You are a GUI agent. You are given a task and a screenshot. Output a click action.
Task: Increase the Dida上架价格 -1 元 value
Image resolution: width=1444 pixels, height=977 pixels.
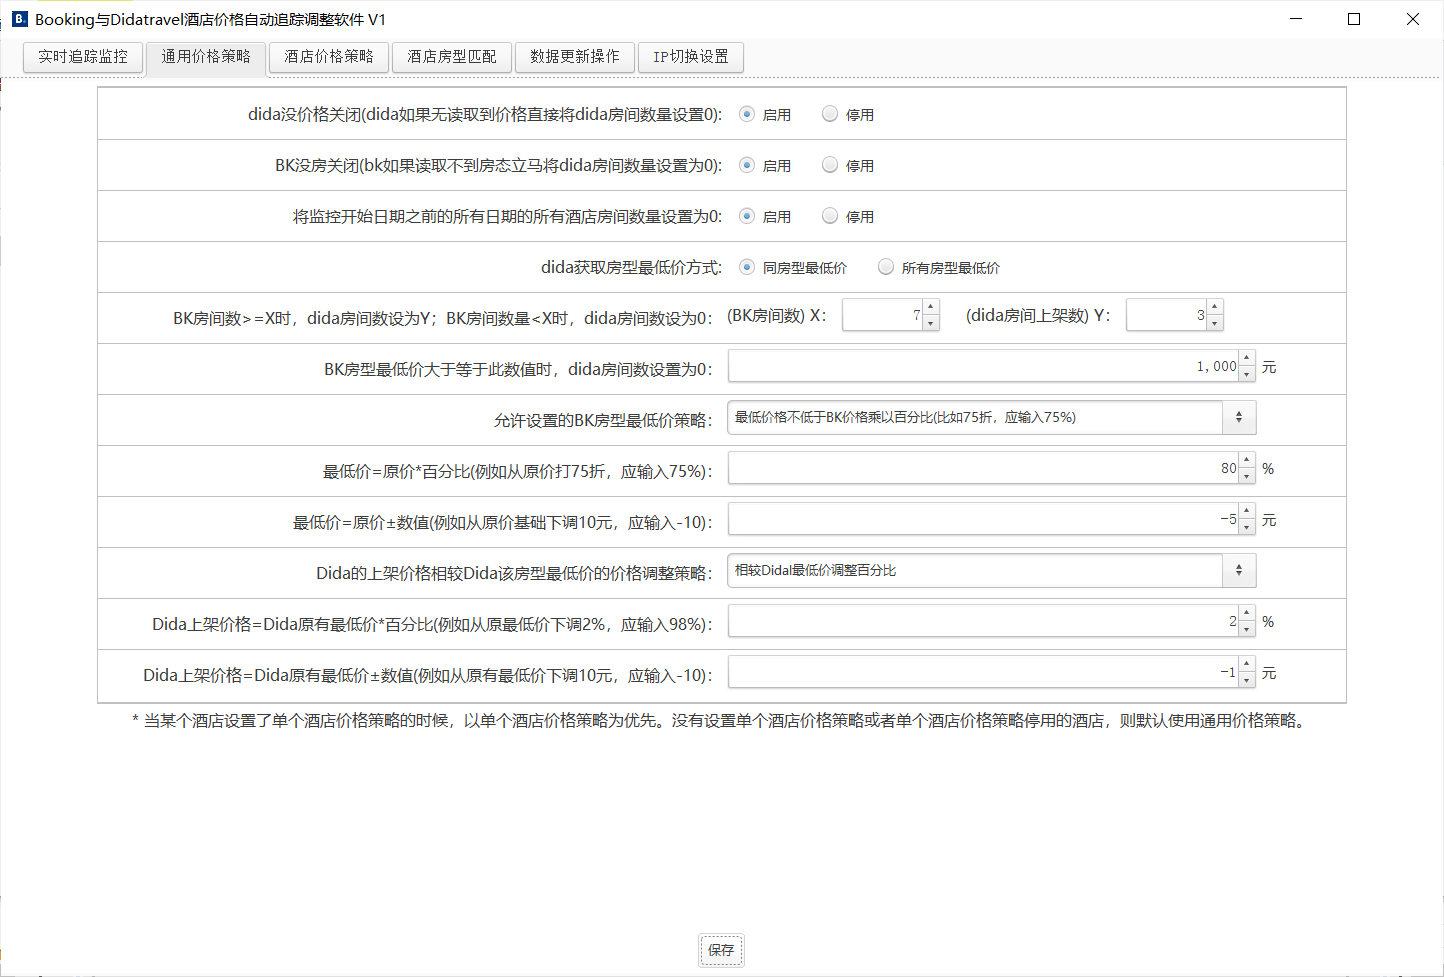(1247, 664)
